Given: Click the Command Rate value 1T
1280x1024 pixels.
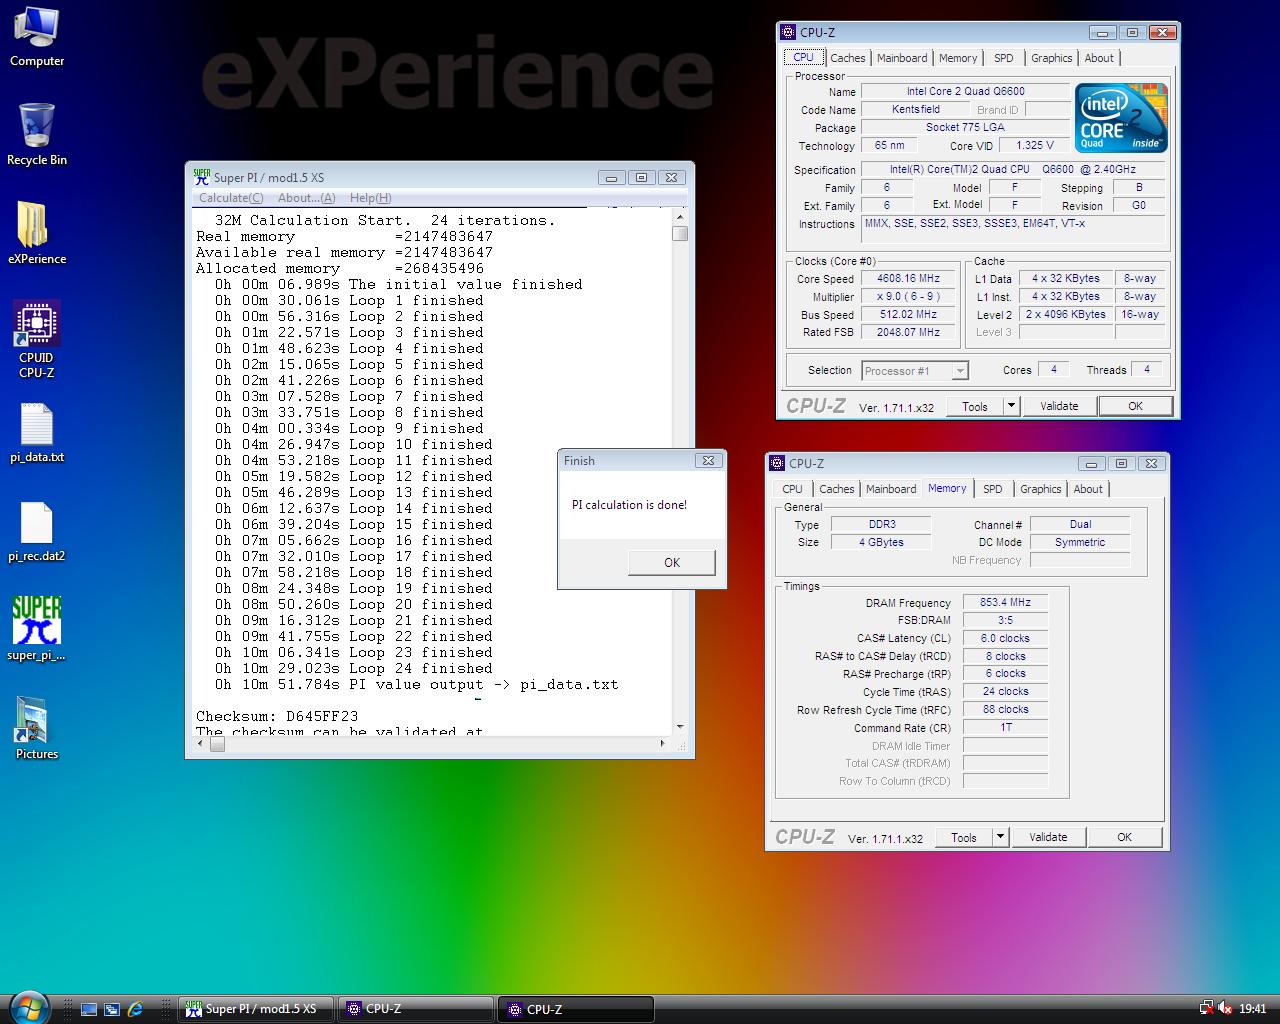Looking at the screenshot, I should tap(1005, 727).
